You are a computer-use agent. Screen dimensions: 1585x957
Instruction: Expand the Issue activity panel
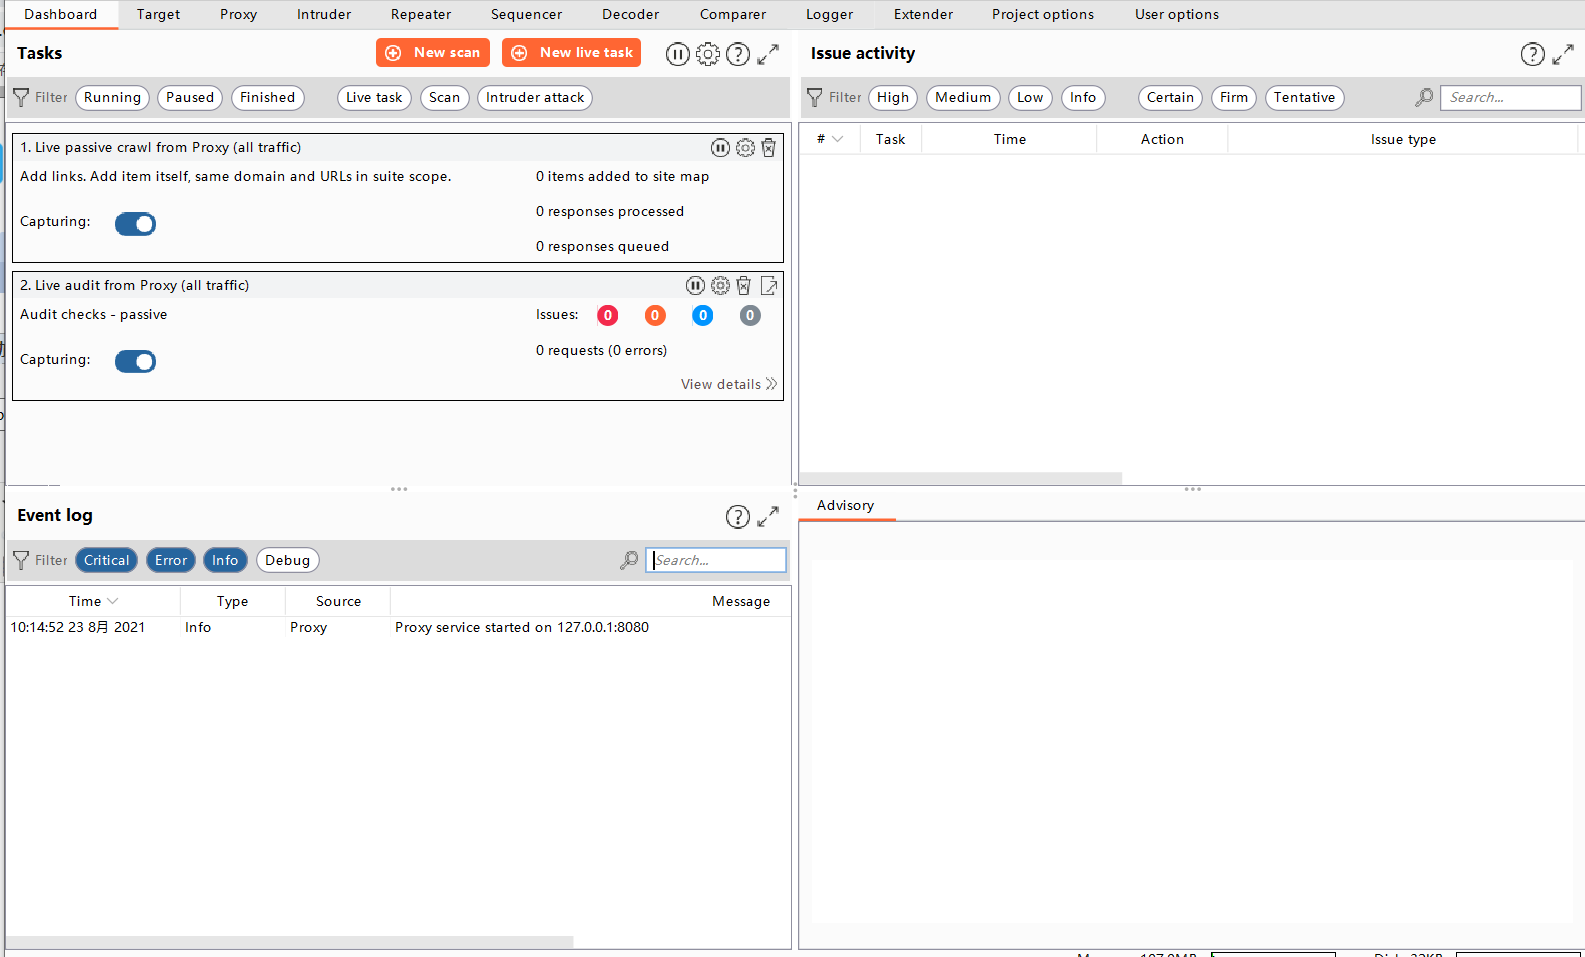tap(1563, 54)
